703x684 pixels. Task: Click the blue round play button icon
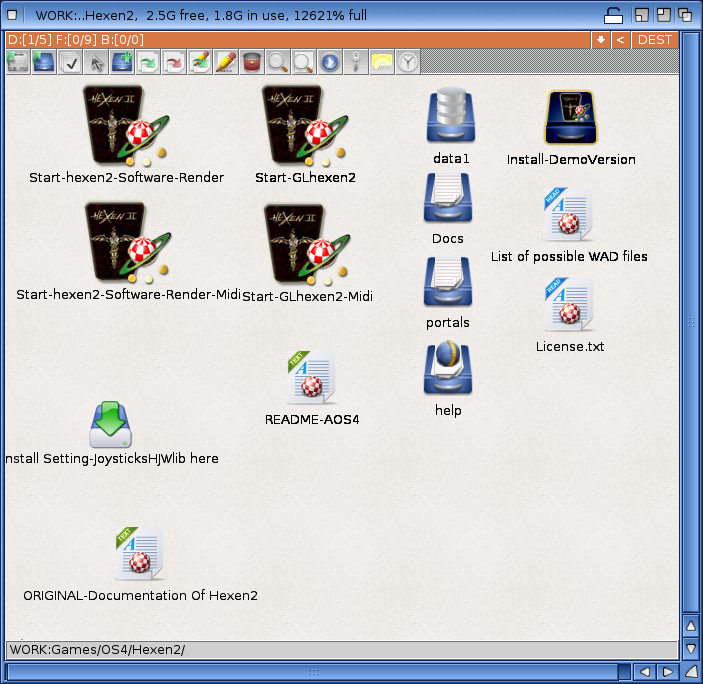pos(330,62)
